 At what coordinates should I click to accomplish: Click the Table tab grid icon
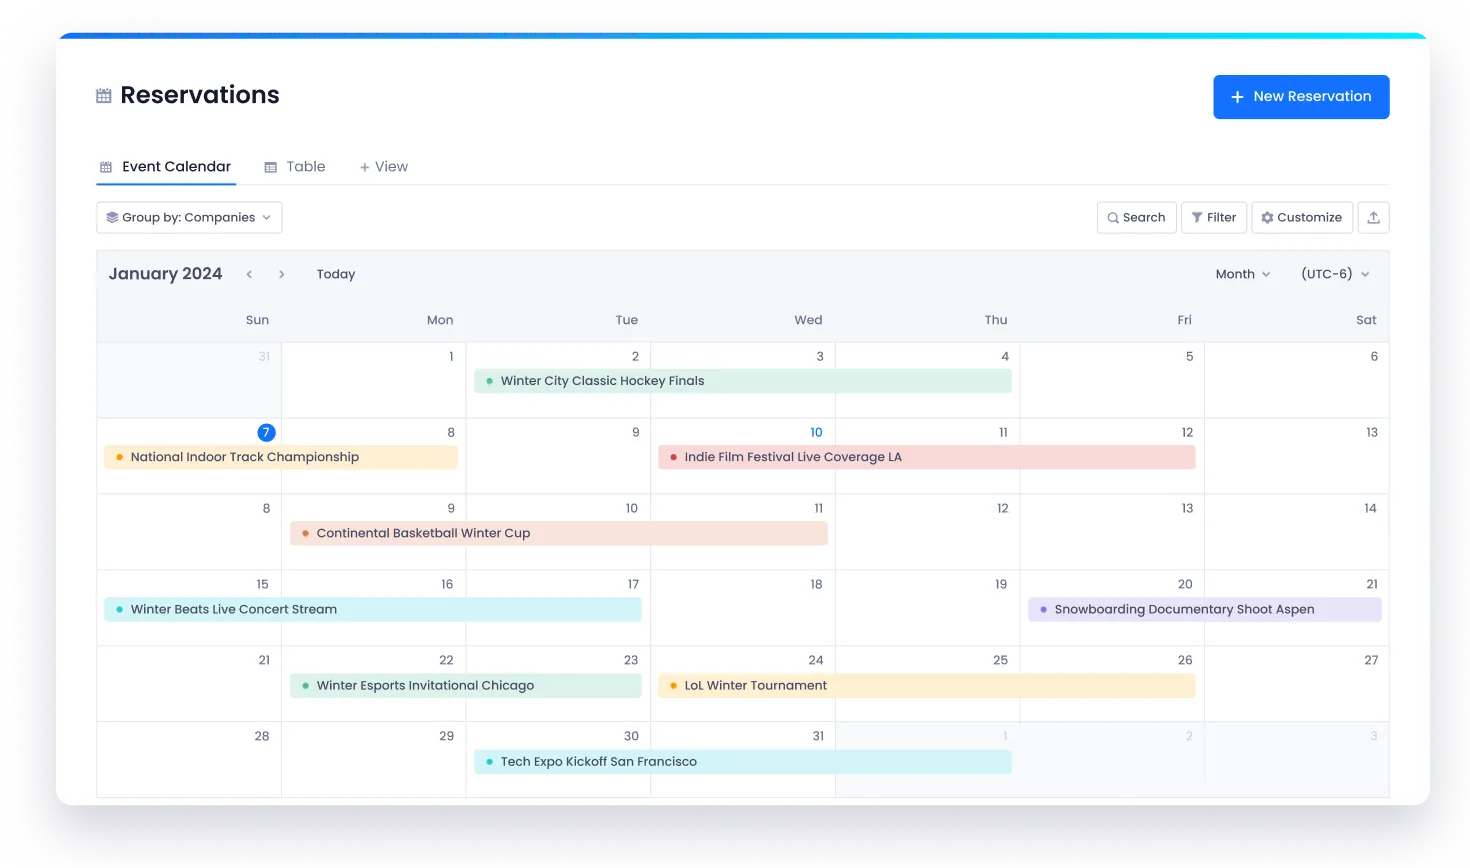click(270, 167)
